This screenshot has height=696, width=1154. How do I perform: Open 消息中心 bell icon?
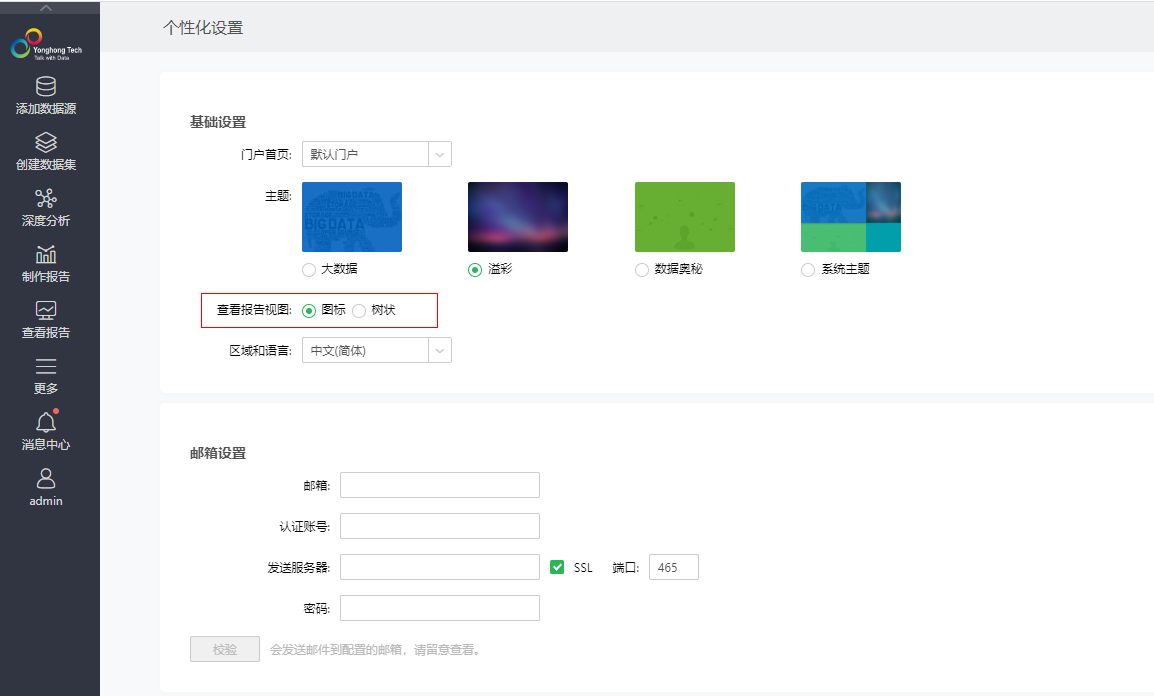pyautogui.click(x=46, y=422)
